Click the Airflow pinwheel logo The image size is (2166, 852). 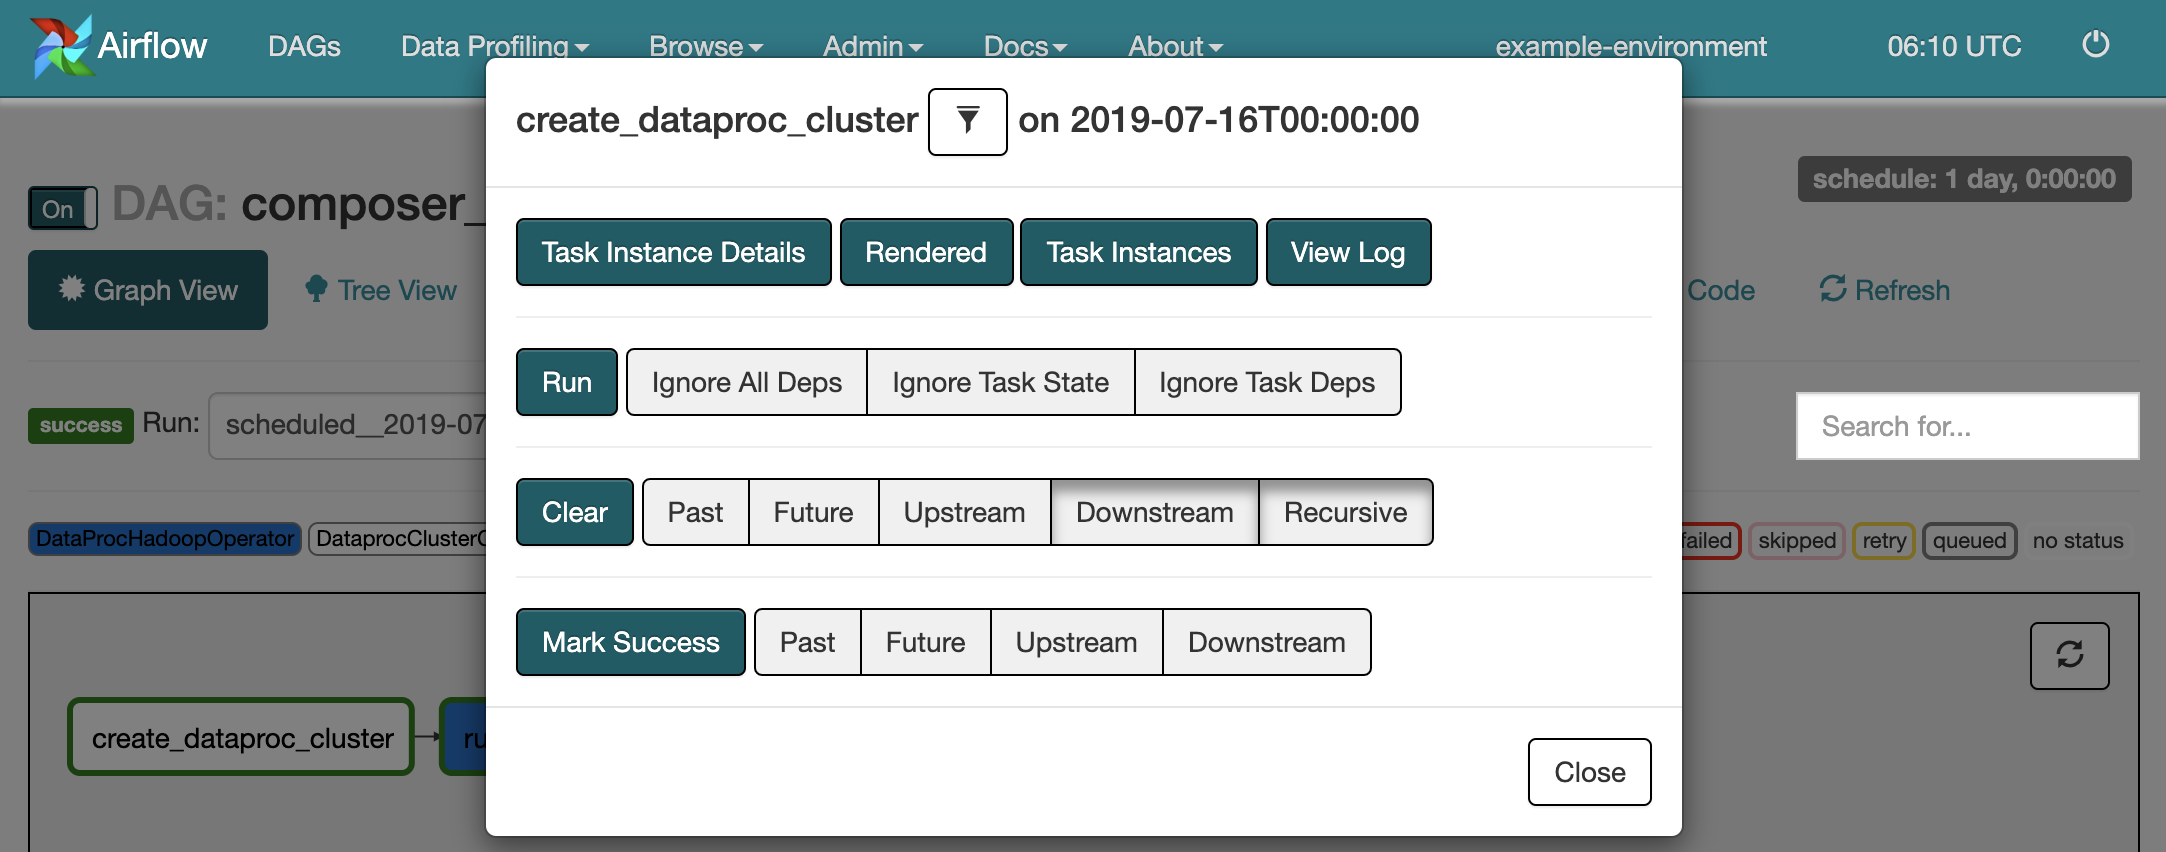click(x=61, y=46)
